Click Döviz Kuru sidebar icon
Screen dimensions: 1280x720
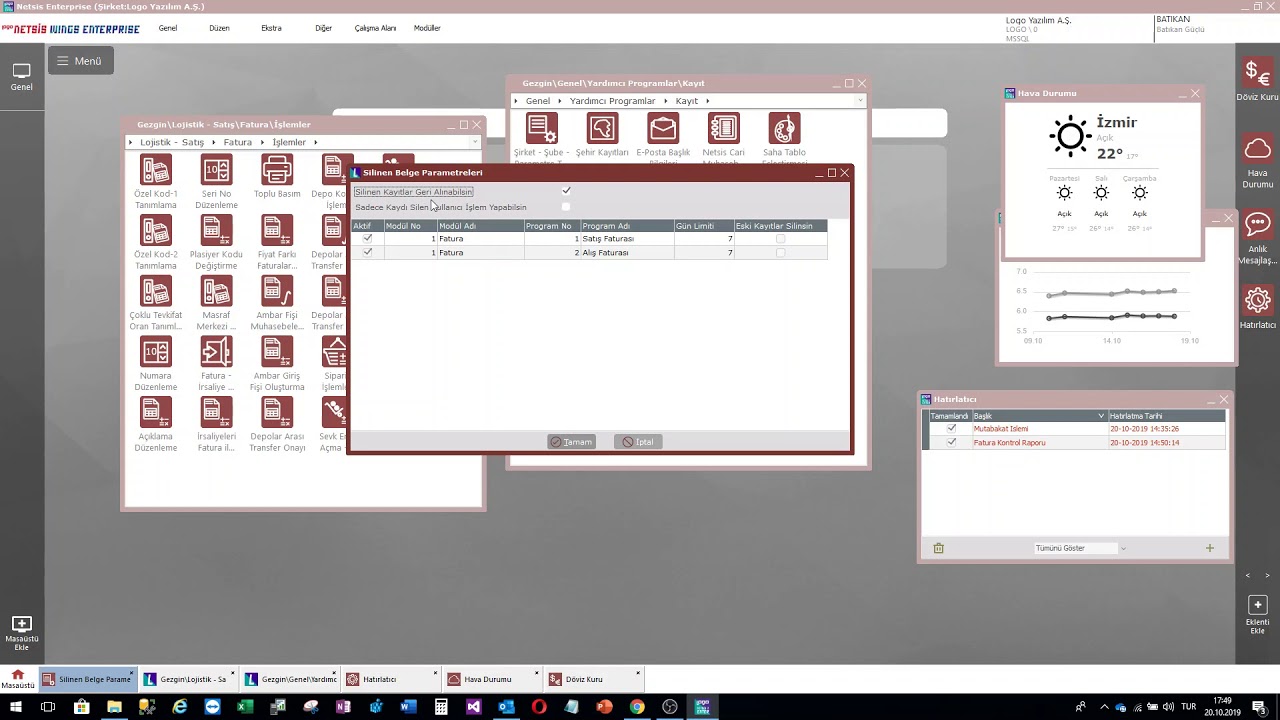pos(1257,73)
